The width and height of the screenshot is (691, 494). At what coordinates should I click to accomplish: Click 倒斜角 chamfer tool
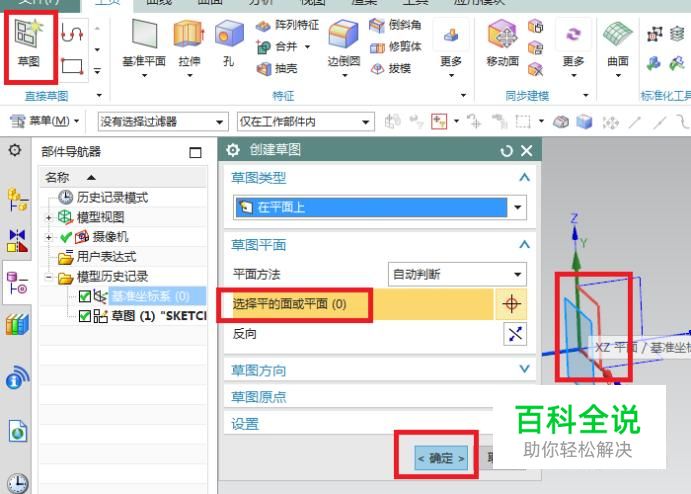click(395, 25)
